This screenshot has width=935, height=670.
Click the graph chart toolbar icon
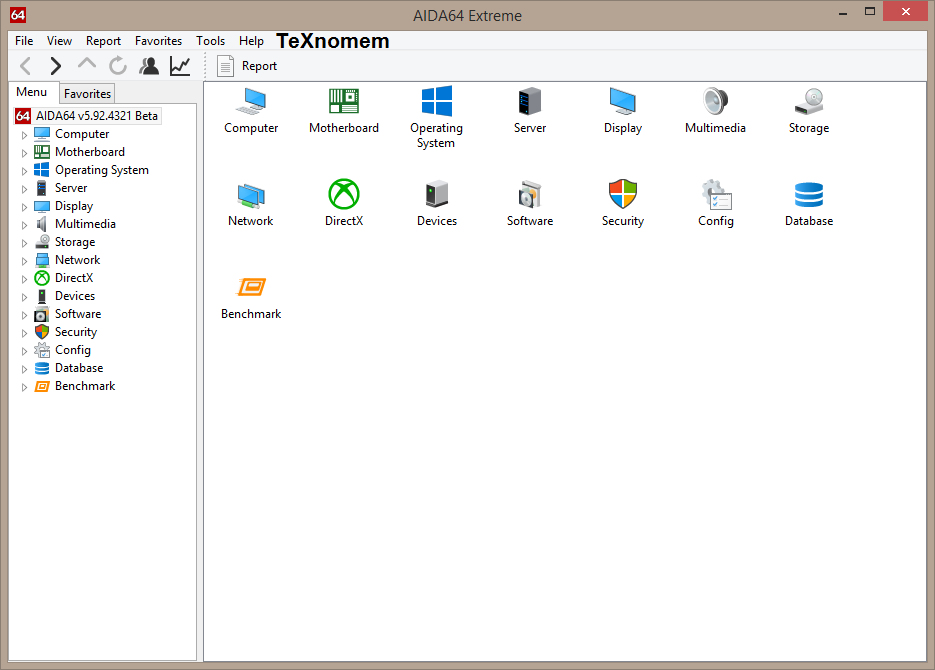[x=180, y=66]
